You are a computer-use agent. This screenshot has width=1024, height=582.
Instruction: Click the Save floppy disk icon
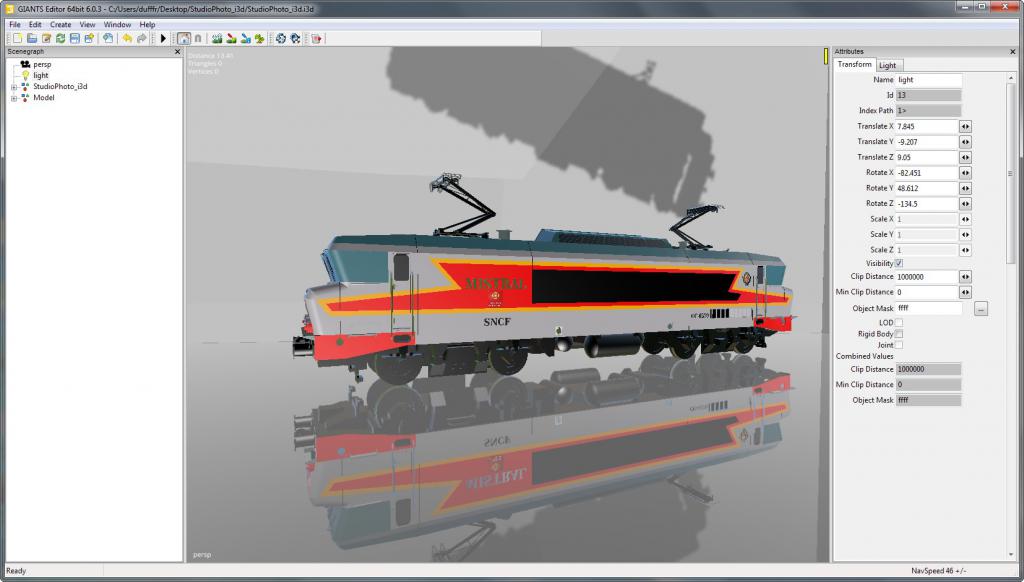pyautogui.click(x=74, y=39)
